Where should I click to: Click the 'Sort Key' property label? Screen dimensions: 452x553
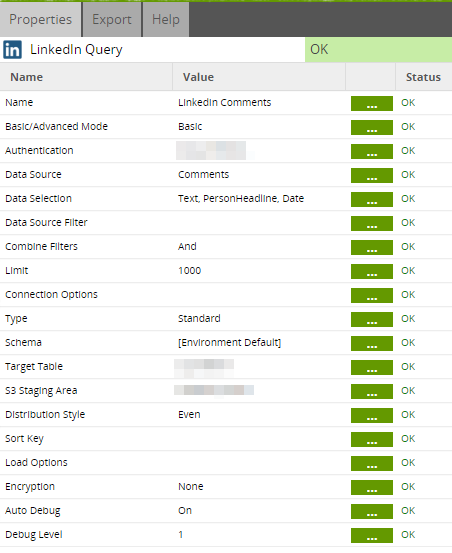(x=24, y=439)
